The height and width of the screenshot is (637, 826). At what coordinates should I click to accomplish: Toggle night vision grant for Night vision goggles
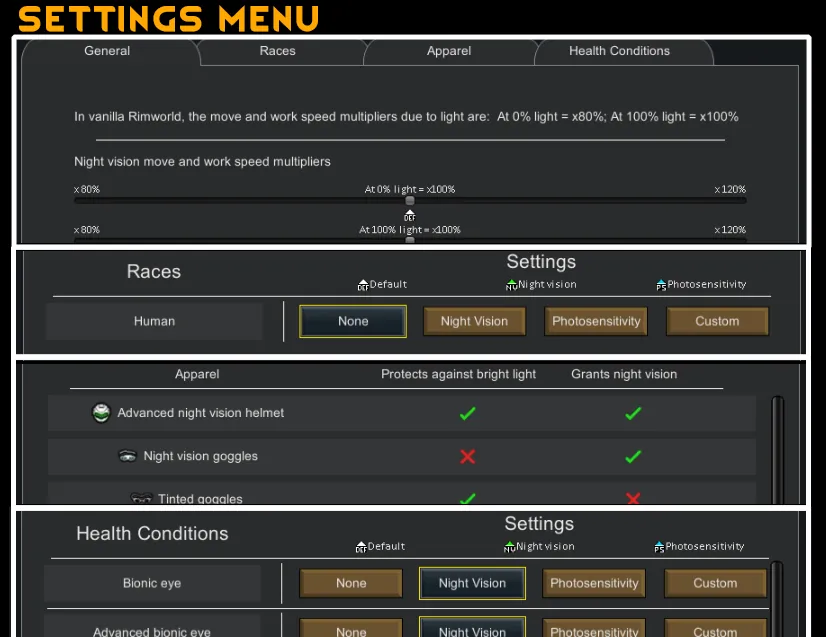click(x=632, y=456)
